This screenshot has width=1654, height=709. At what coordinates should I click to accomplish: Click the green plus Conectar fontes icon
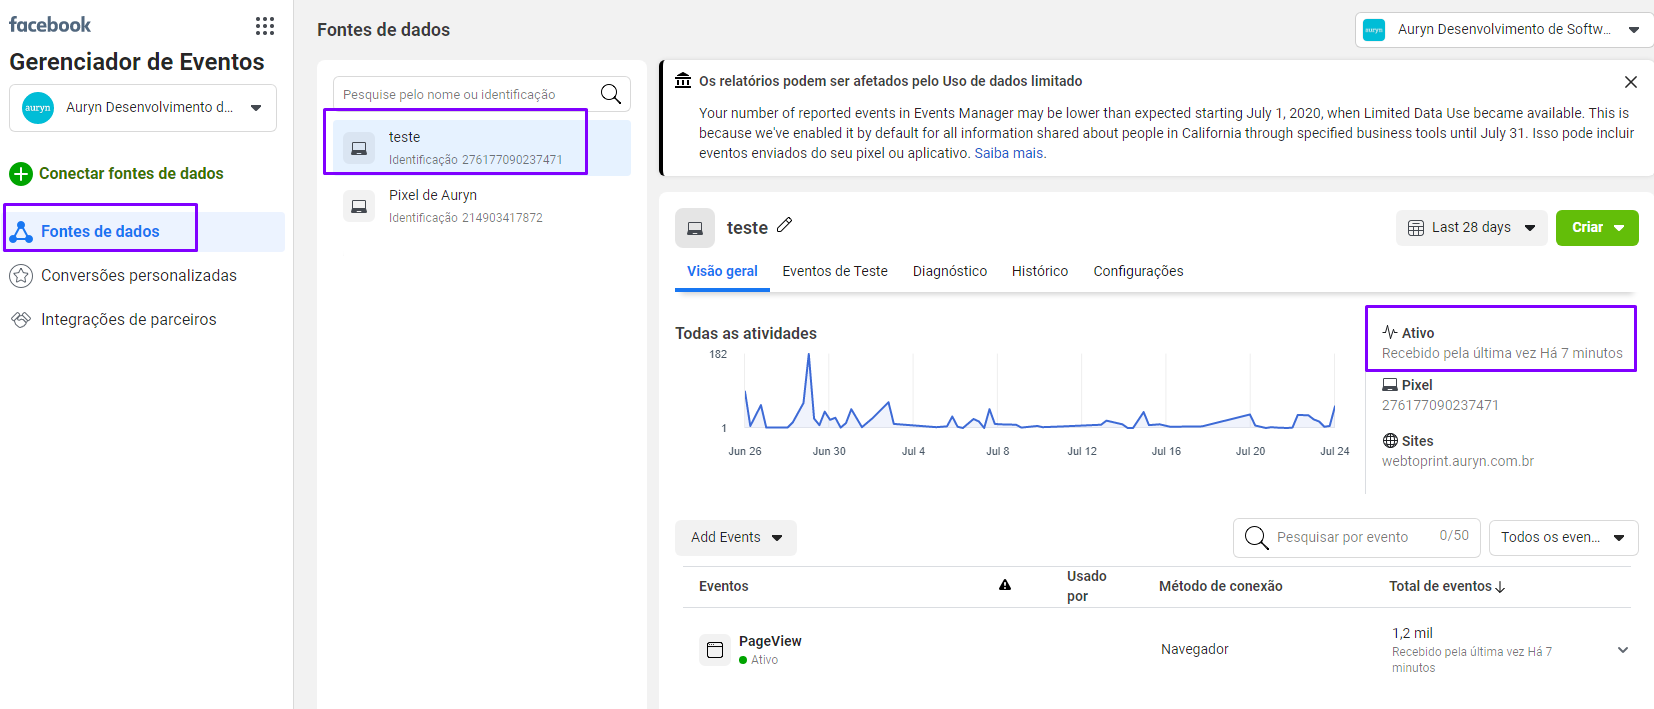tap(21, 174)
